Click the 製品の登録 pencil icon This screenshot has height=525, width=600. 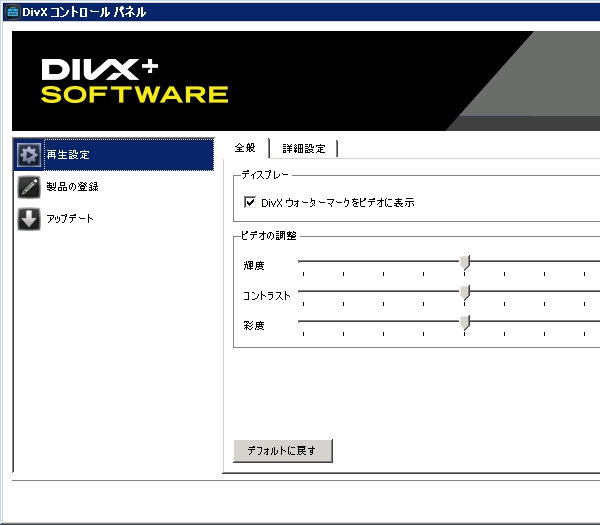(x=29, y=187)
